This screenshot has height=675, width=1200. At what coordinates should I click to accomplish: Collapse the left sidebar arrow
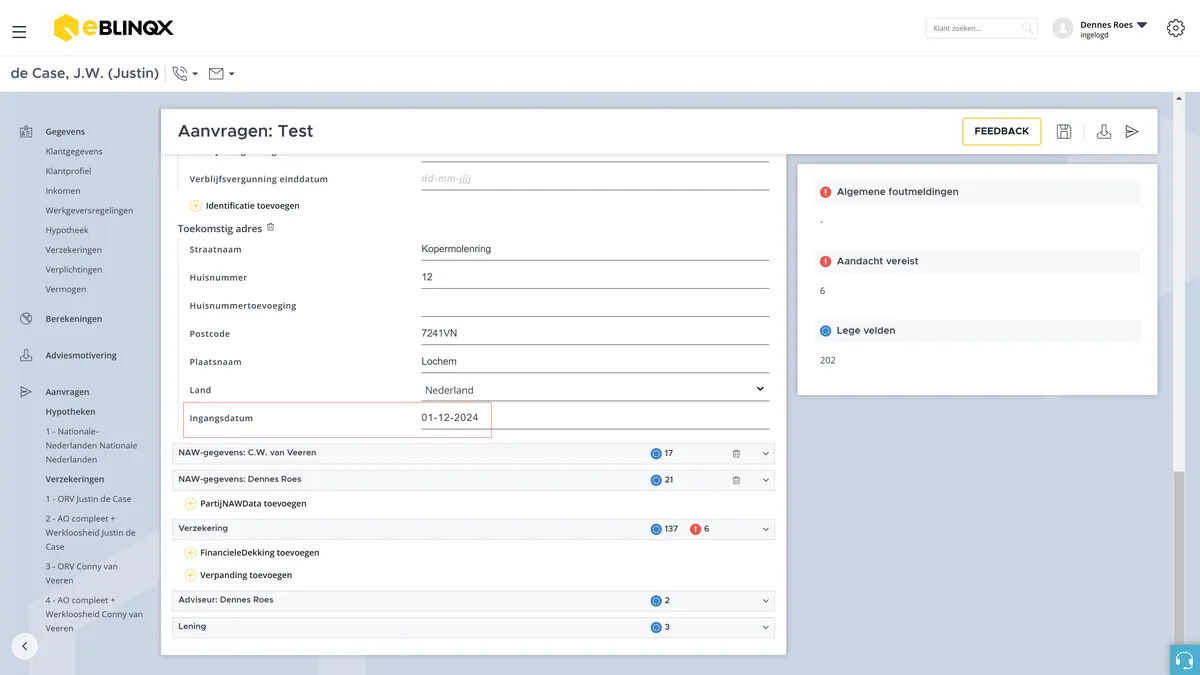click(25, 646)
